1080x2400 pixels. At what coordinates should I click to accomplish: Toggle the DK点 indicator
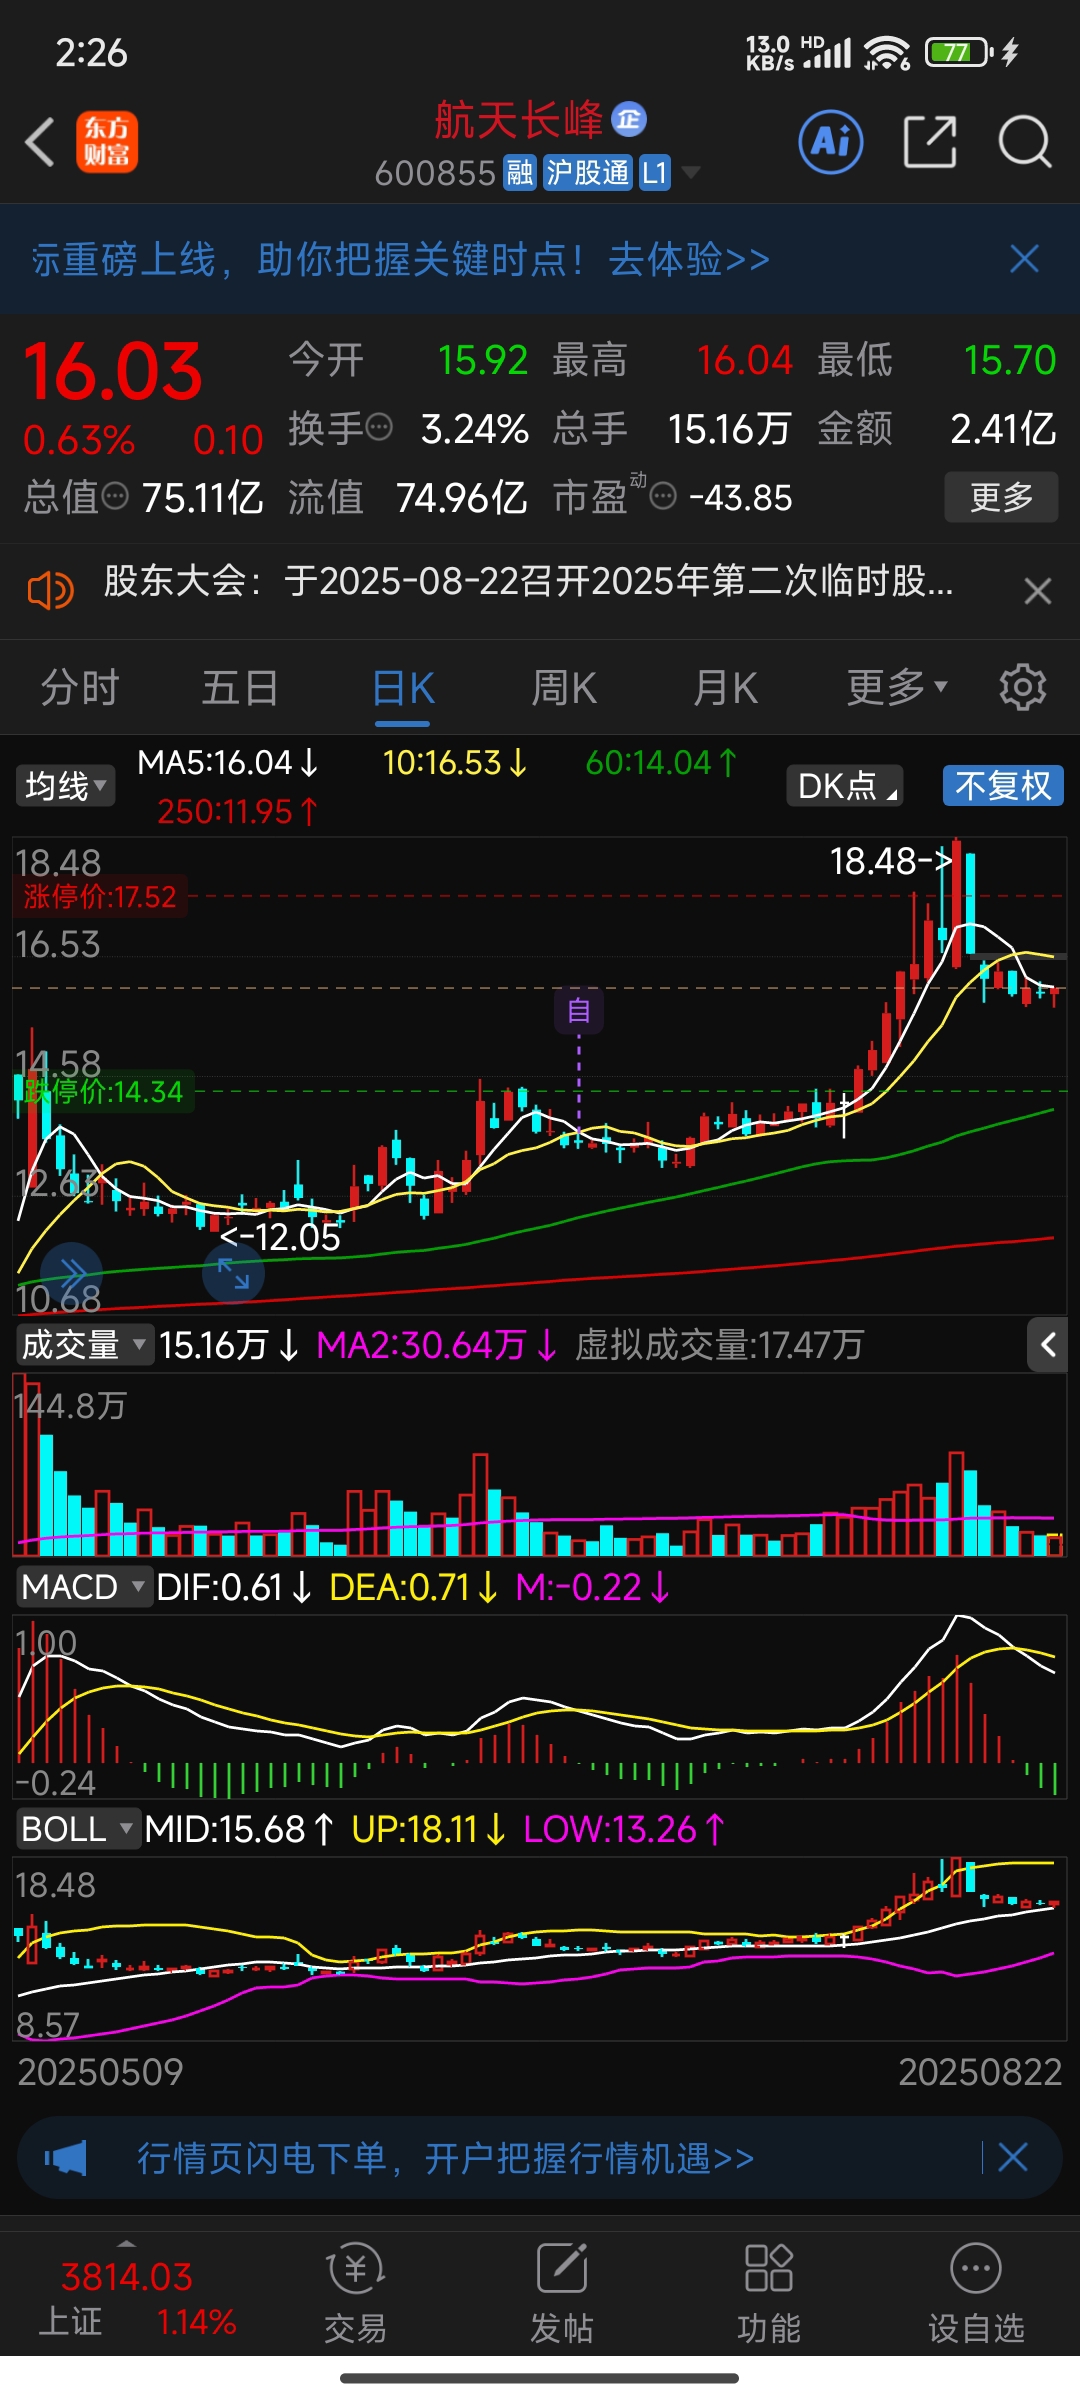(845, 786)
